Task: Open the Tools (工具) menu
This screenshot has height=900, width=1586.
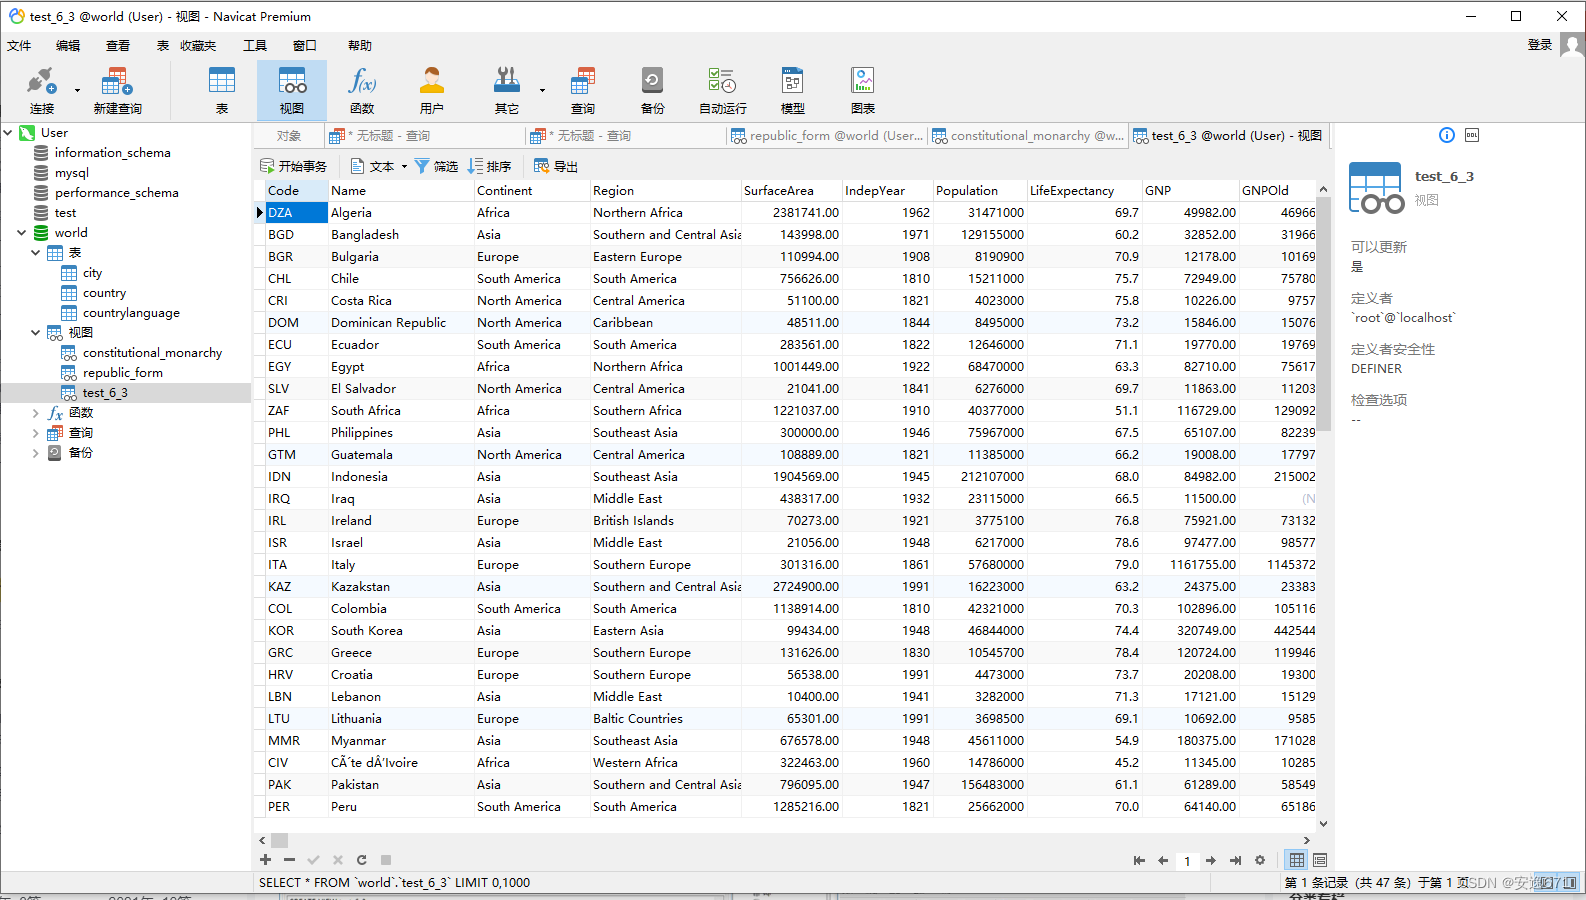Action: click(x=255, y=46)
